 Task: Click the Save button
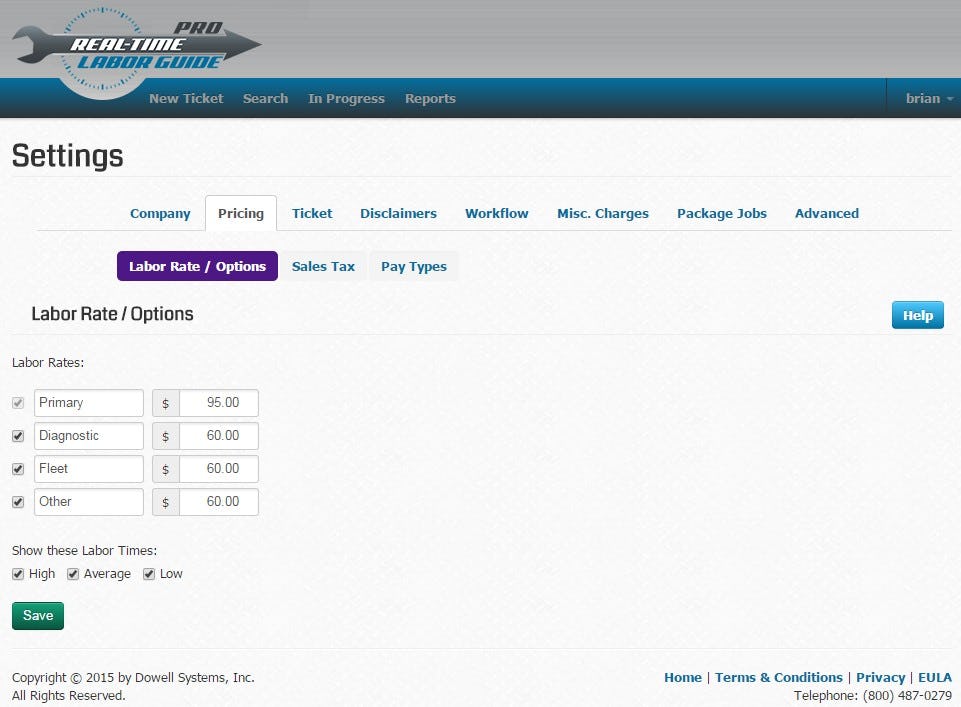(37, 615)
